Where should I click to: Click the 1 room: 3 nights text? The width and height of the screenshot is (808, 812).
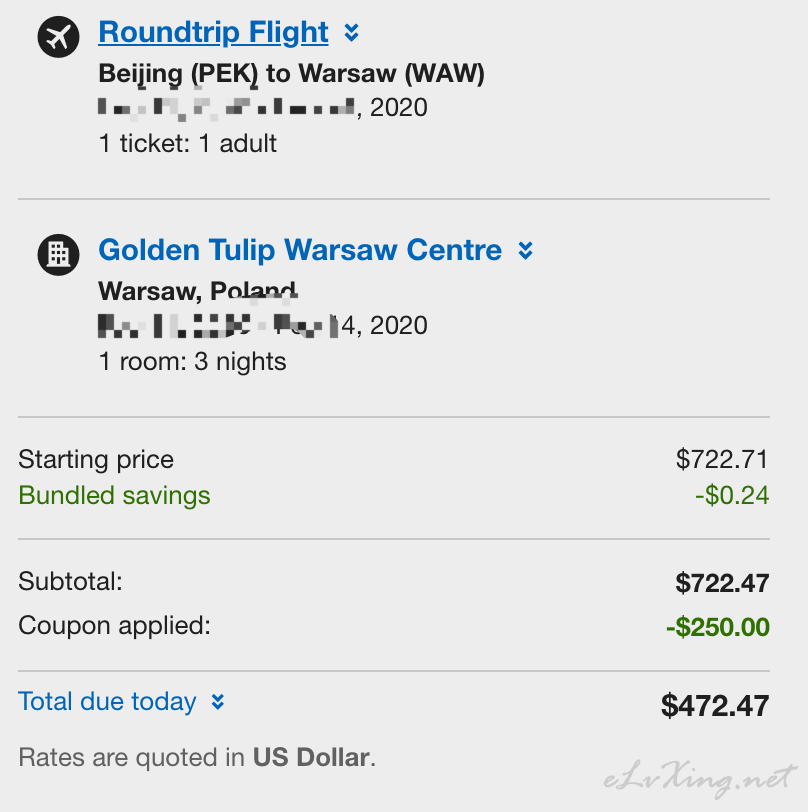point(192,361)
